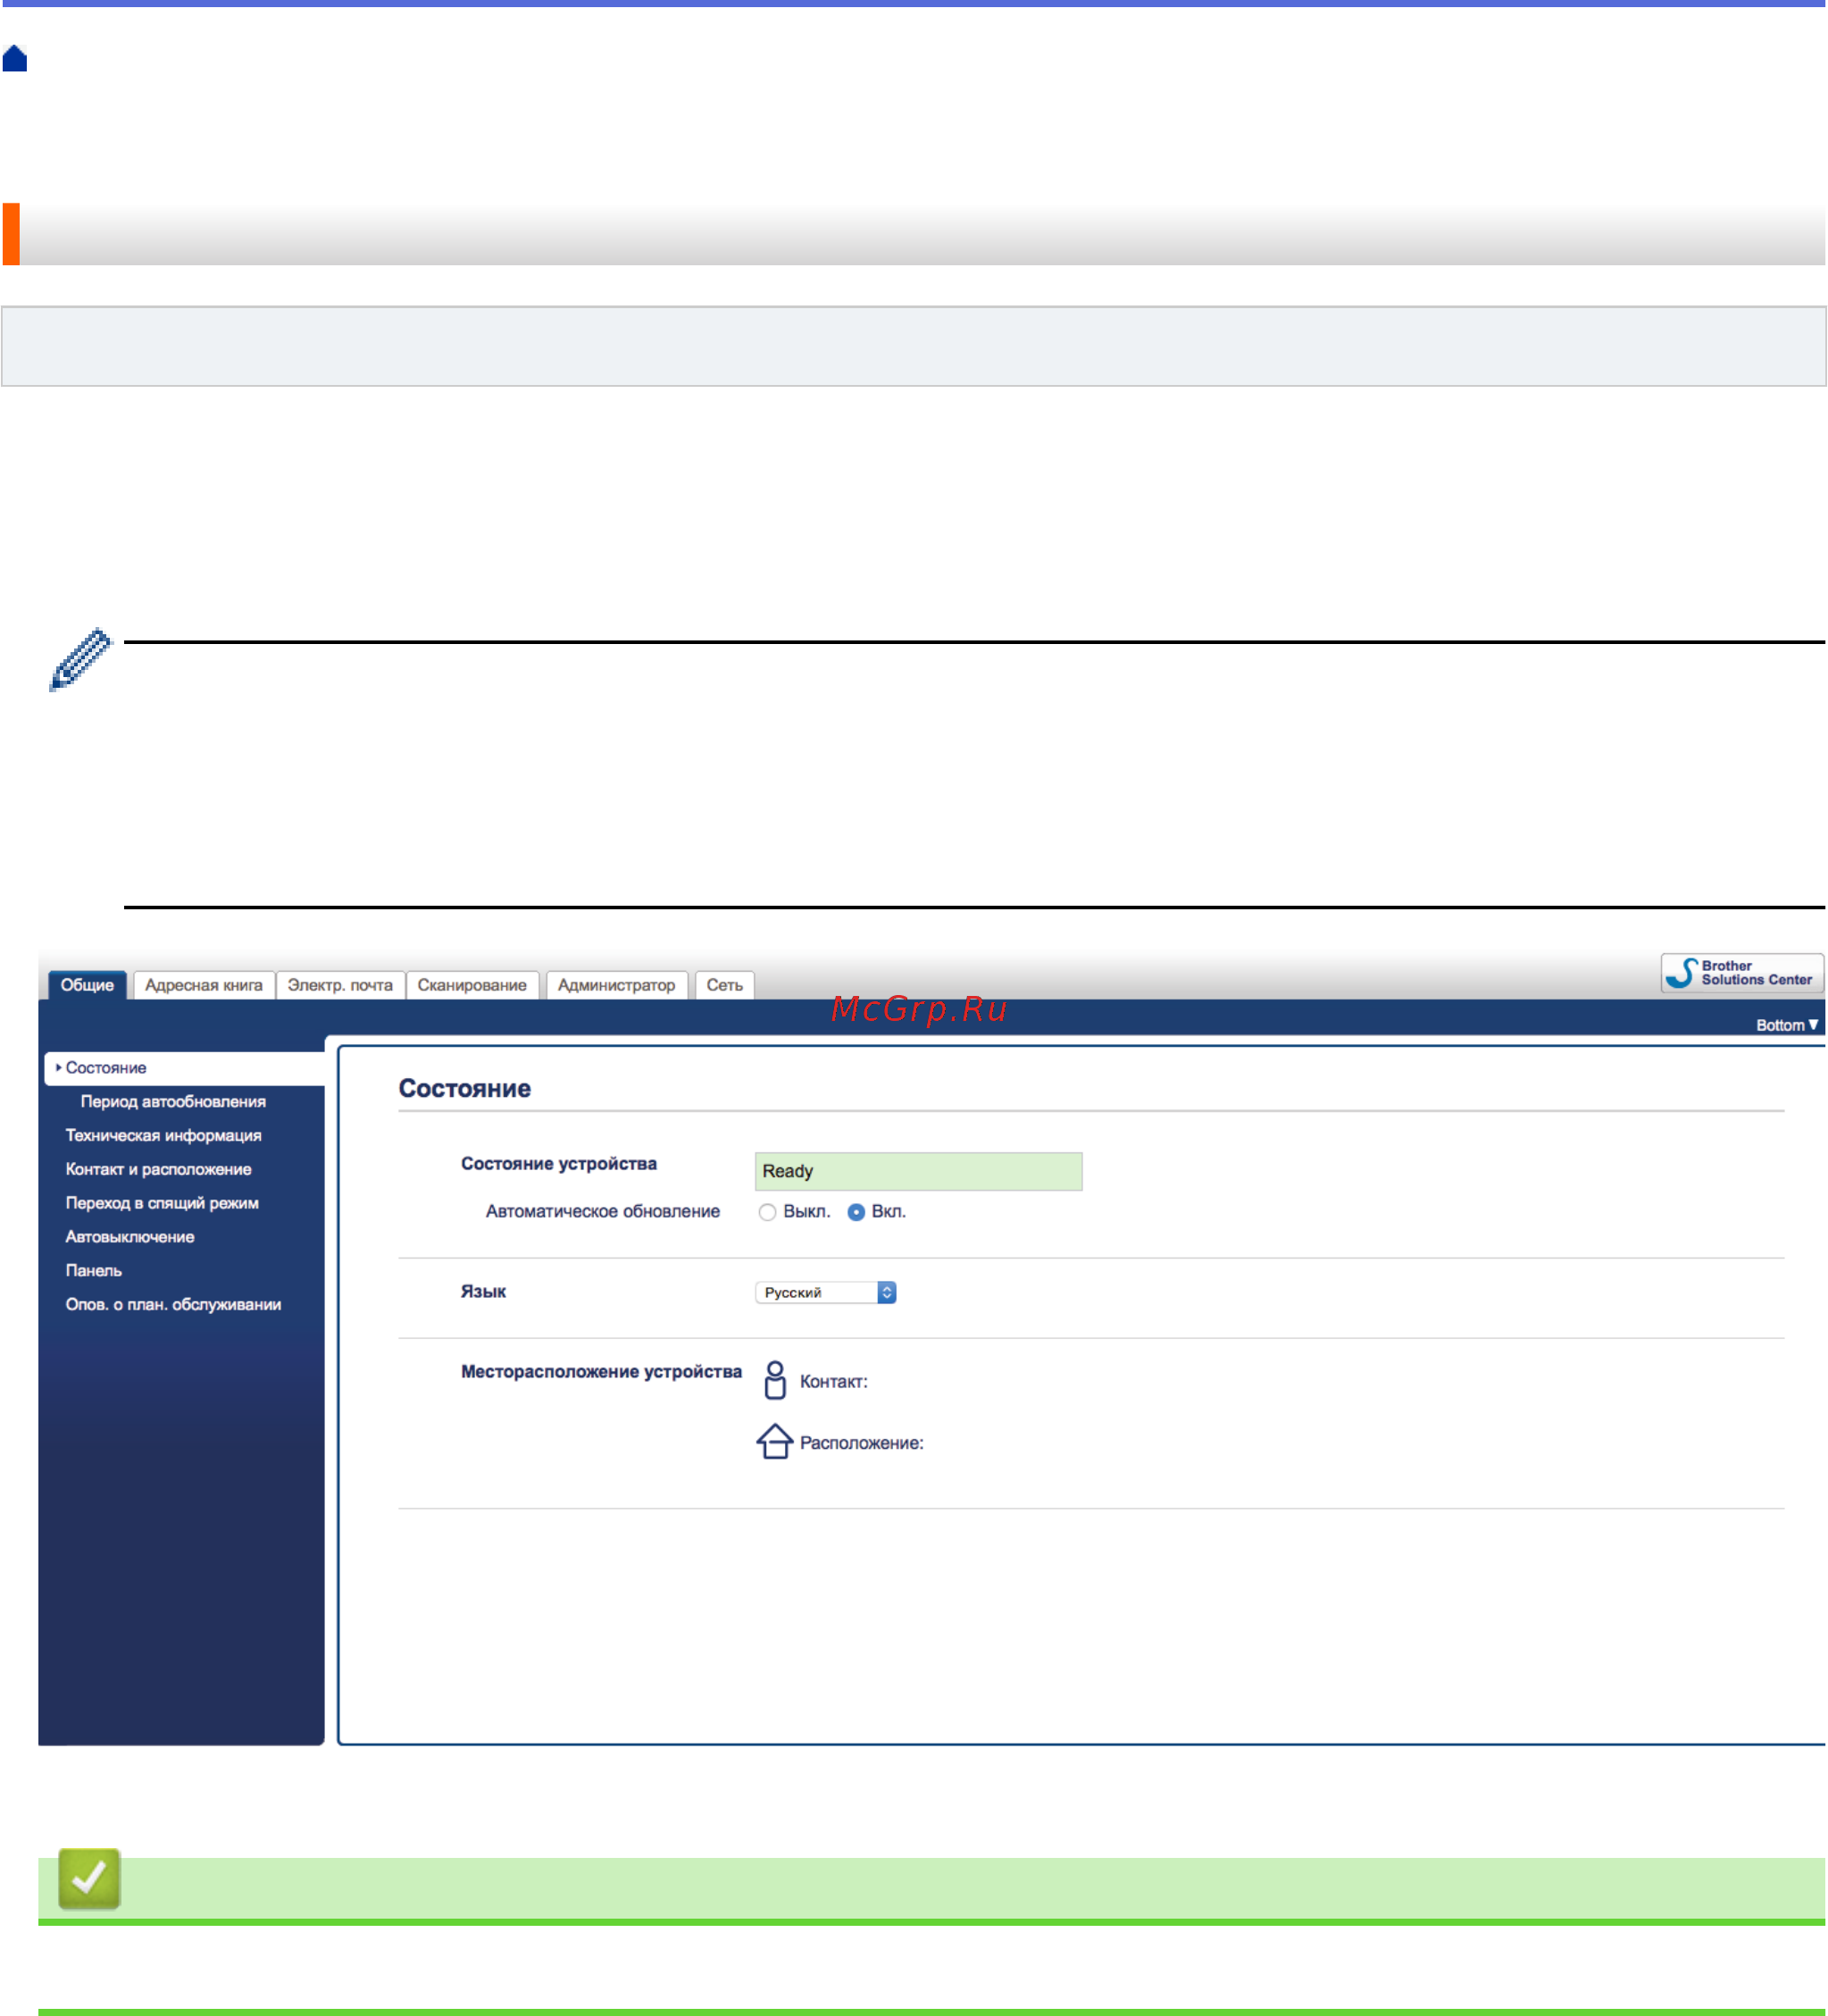Viewport: 1828px width, 2016px height.
Task: Click the pencil note icon
Action: 80,659
